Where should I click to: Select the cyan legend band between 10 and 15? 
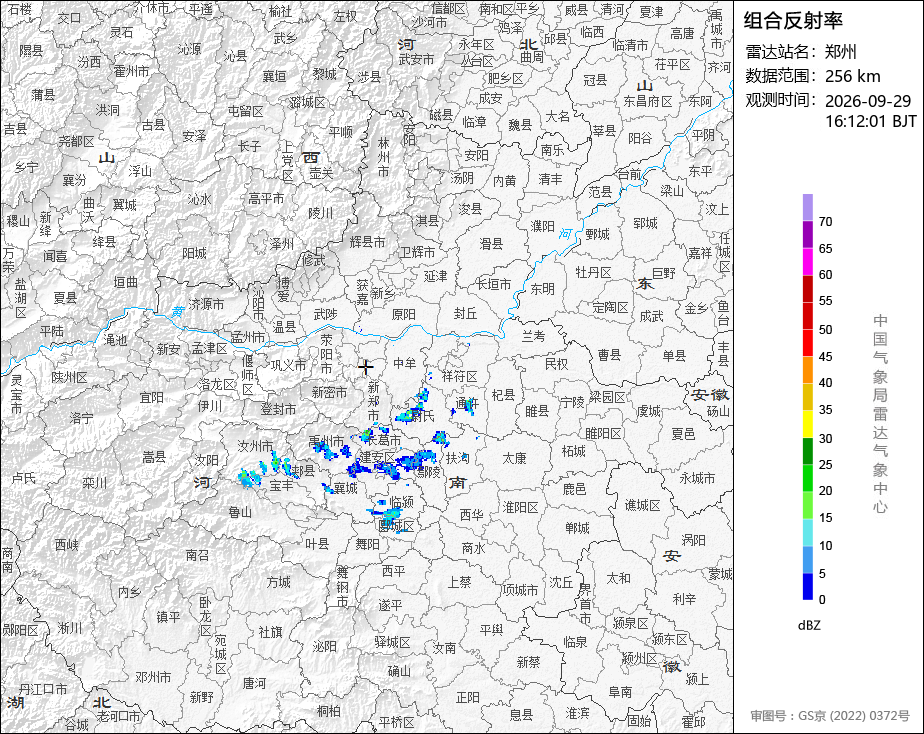tap(807, 533)
